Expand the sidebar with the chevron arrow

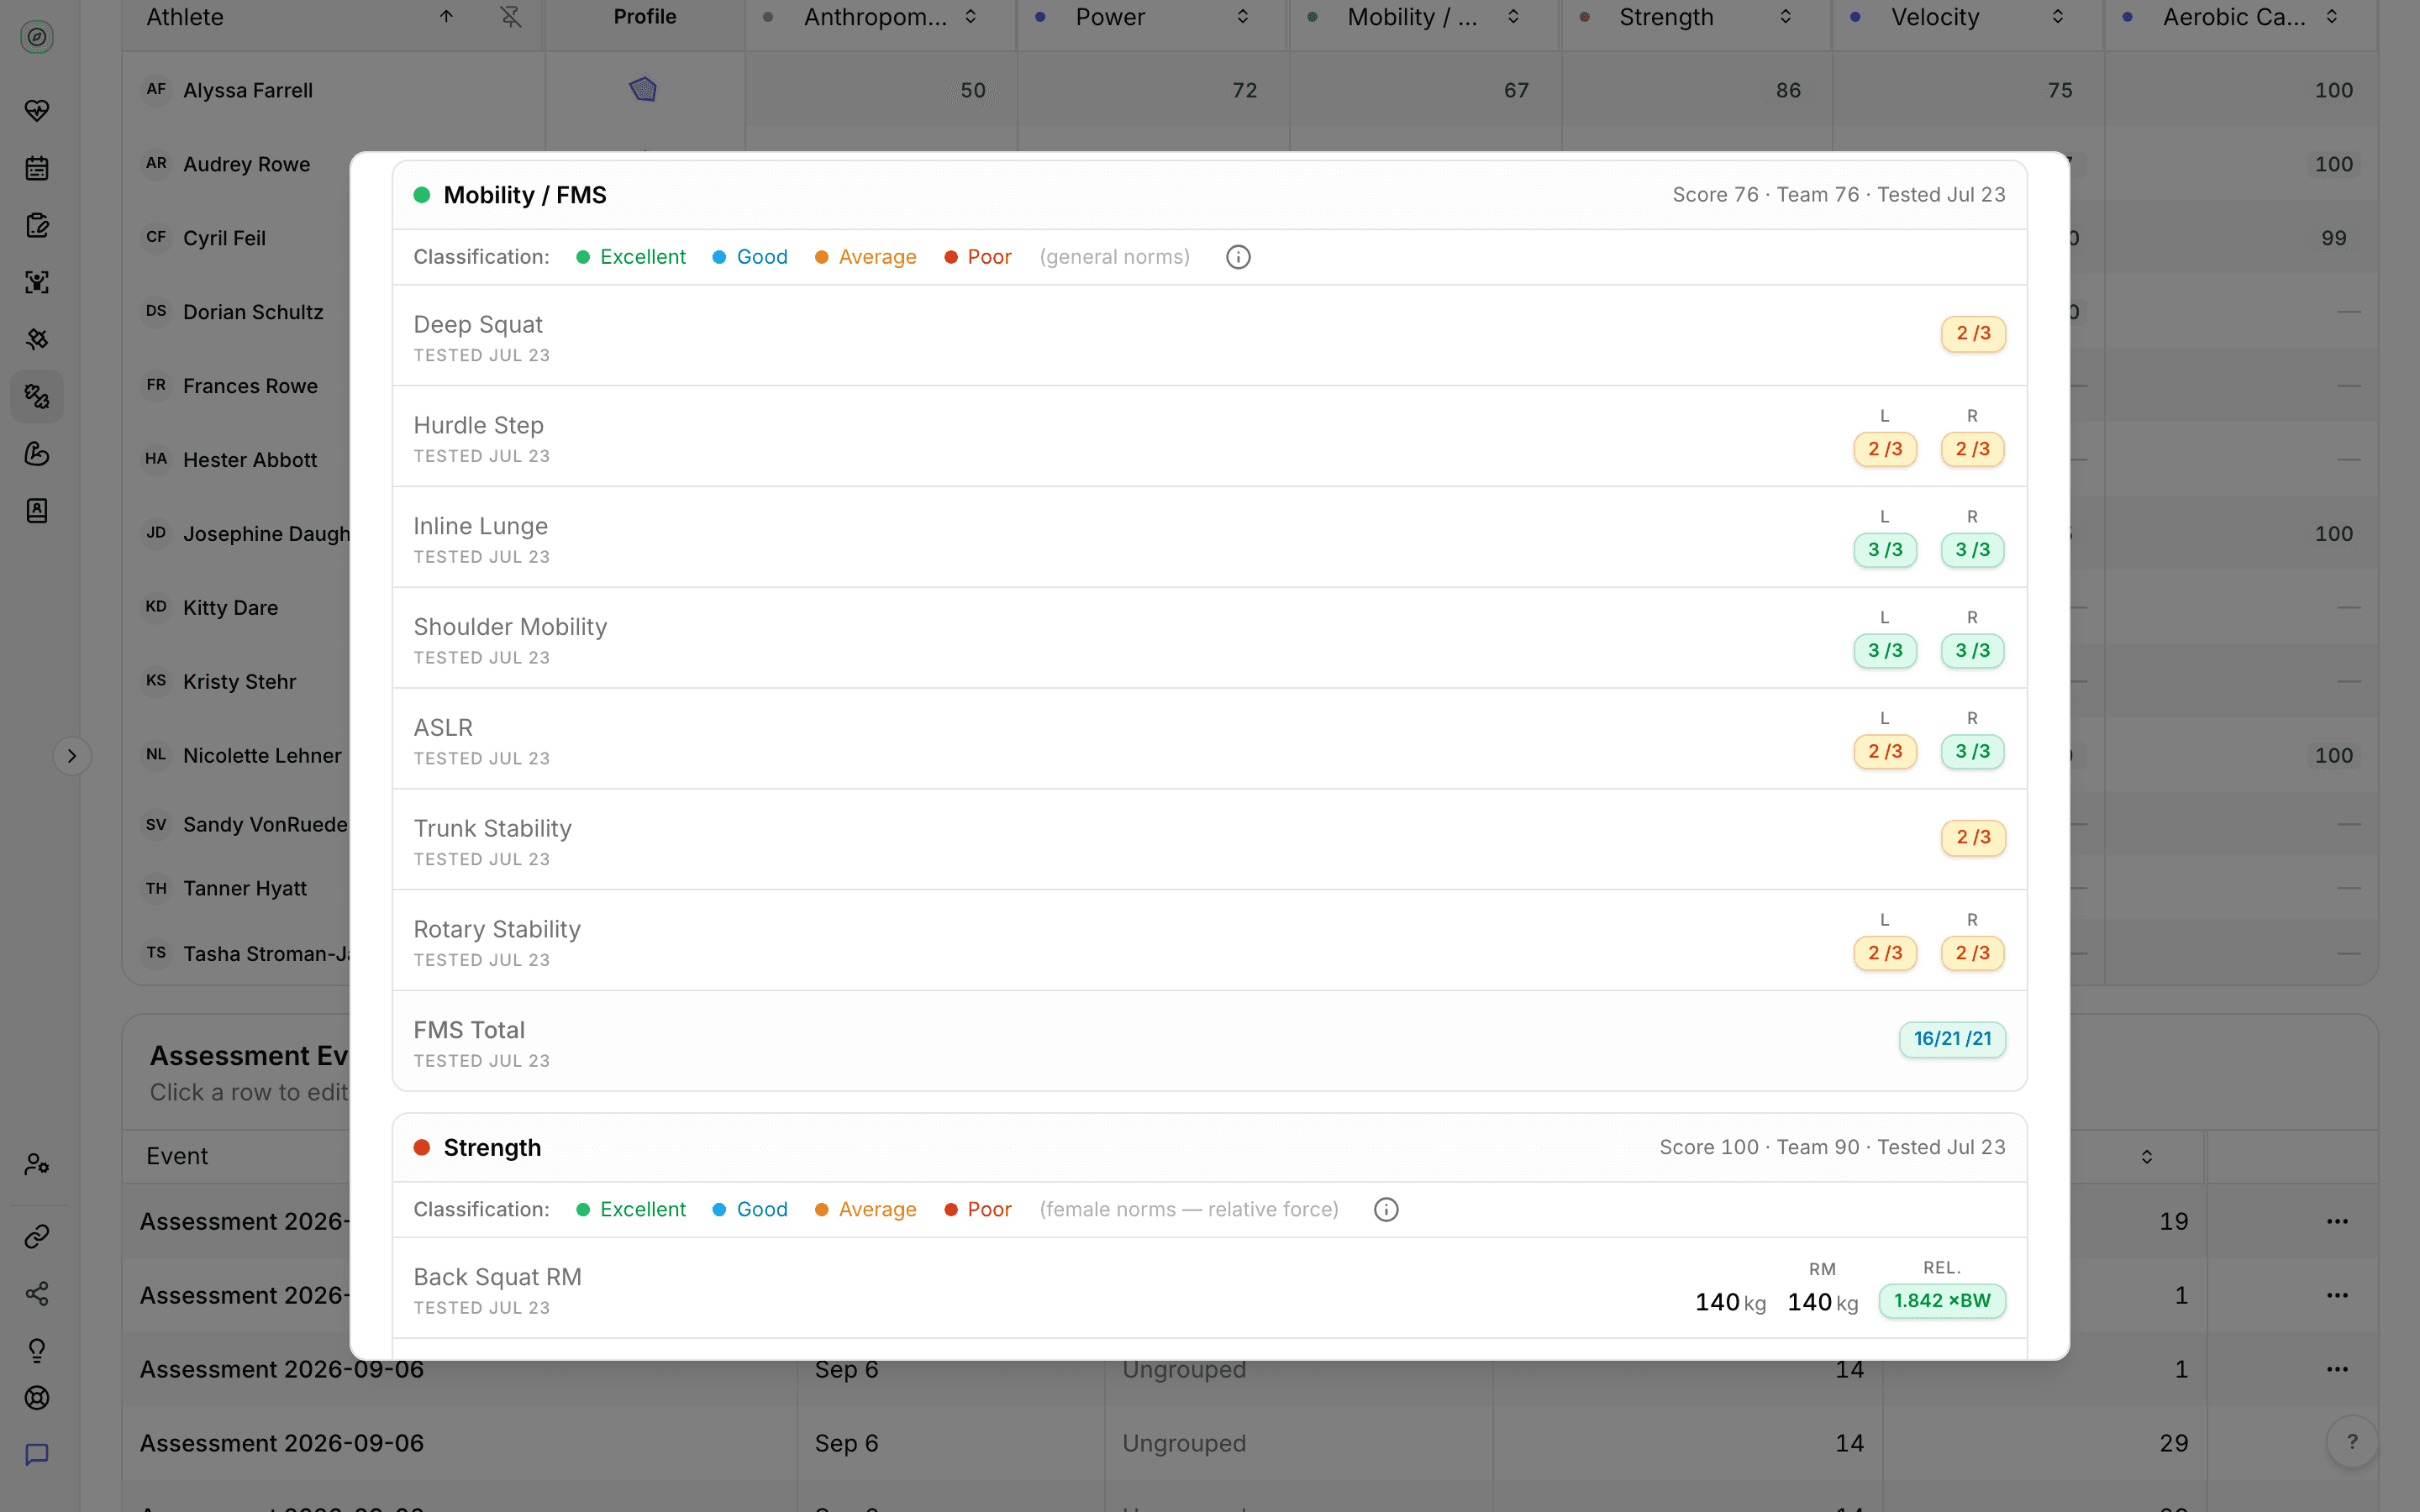coord(72,756)
